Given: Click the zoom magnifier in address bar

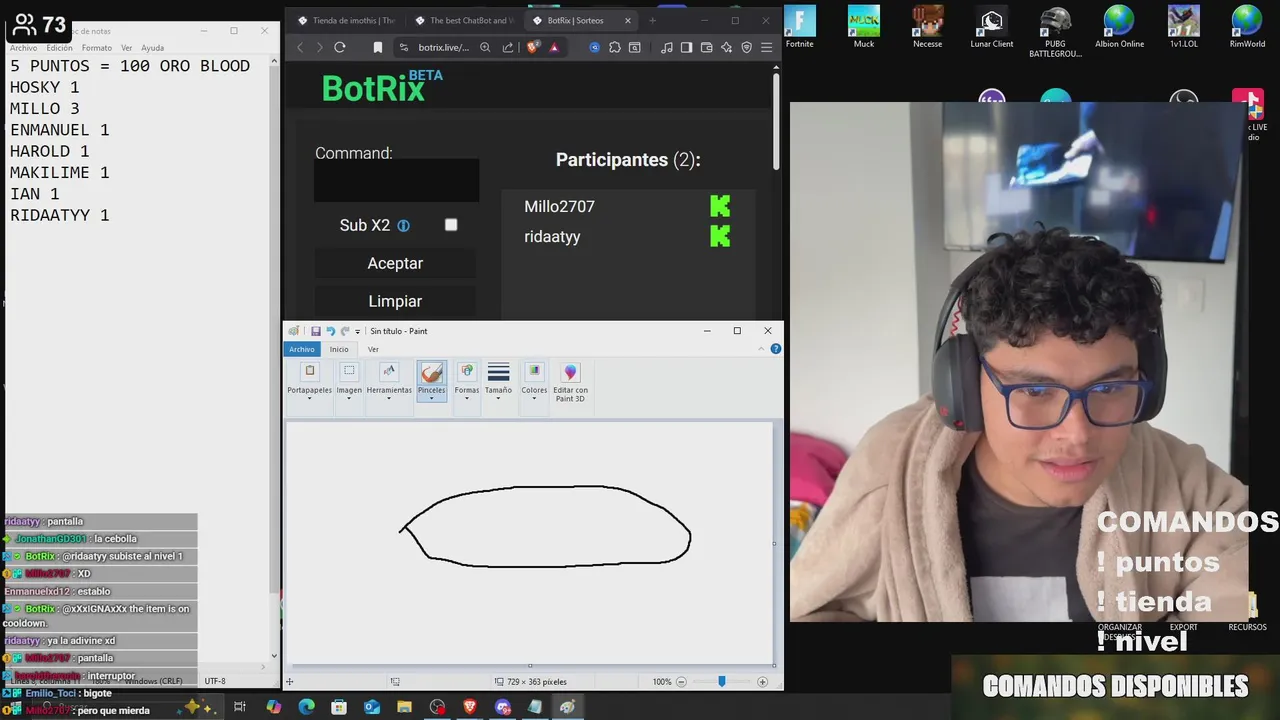Looking at the screenshot, I should [485, 47].
